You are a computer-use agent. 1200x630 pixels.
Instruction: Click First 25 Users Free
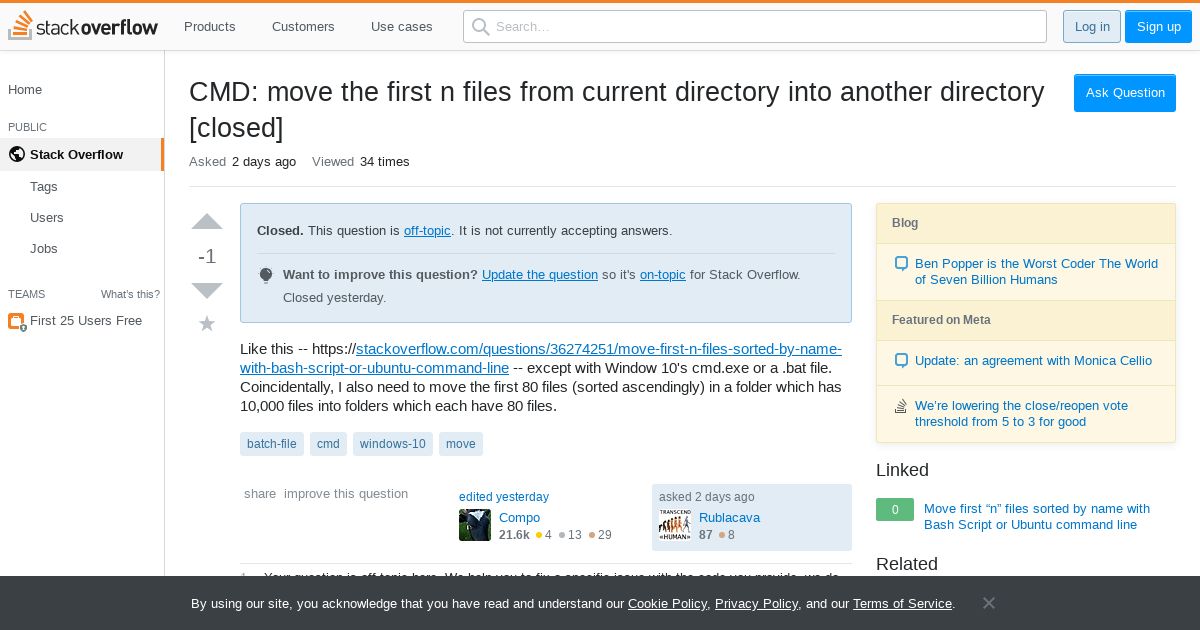click(x=86, y=321)
